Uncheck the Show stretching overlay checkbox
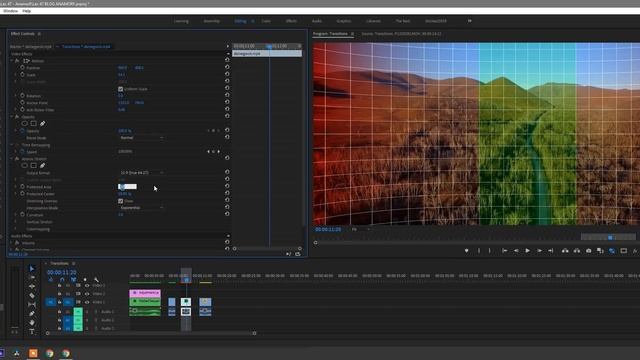 pos(120,201)
